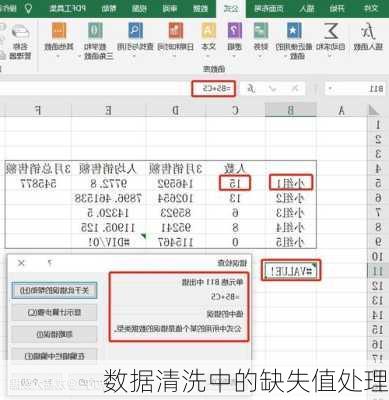Select column header B
Screen dimensions: 389x400
pyautogui.click(x=291, y=110)
